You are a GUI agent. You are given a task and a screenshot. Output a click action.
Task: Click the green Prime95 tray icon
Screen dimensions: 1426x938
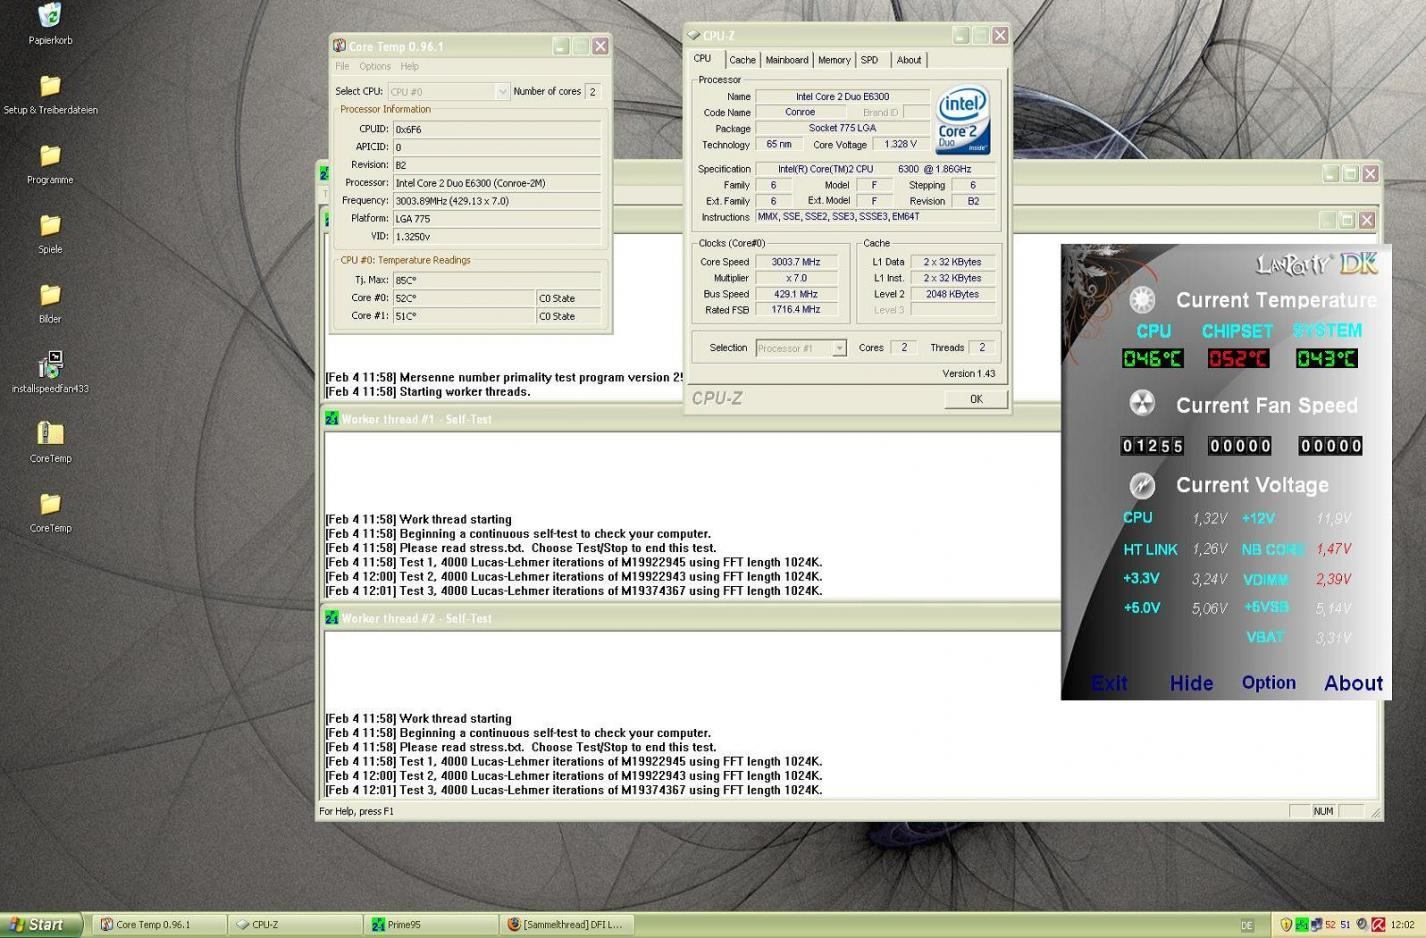1301,925
